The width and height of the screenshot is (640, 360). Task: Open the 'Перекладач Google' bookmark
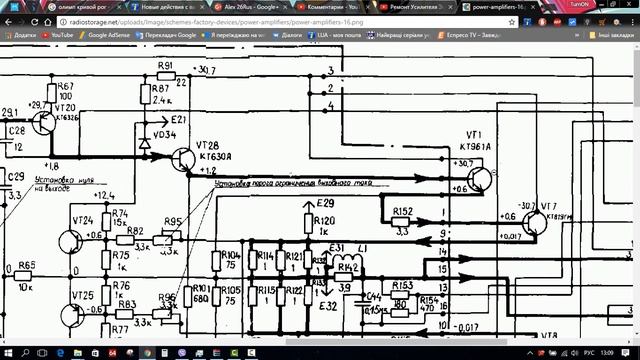[166, 35]
